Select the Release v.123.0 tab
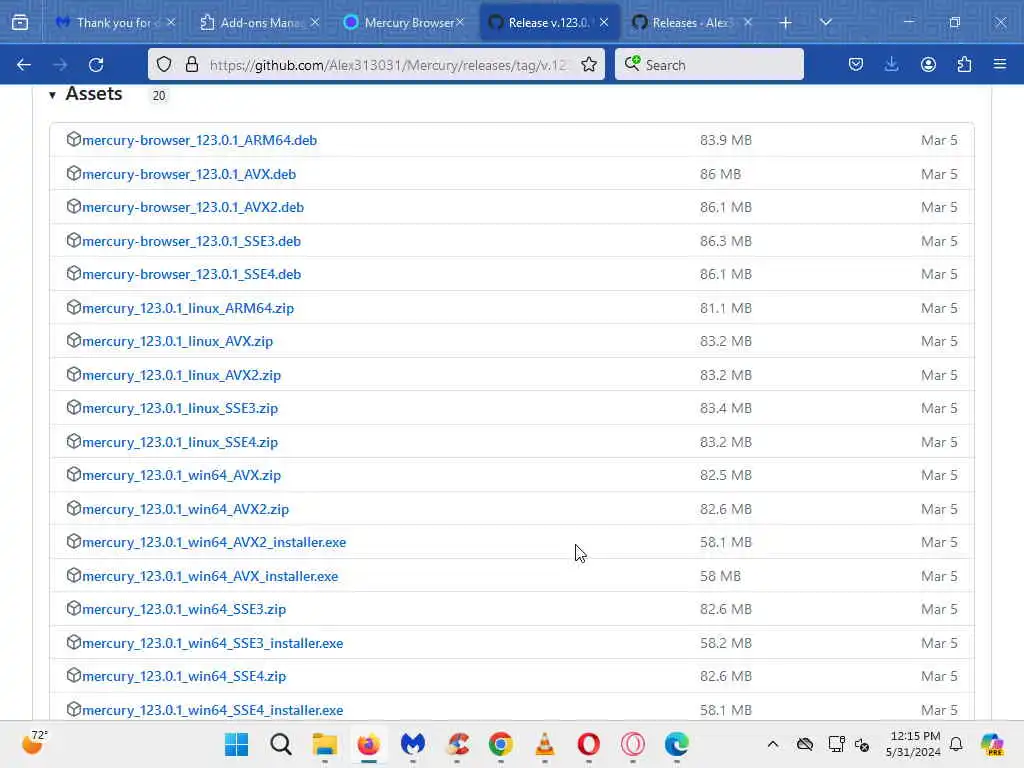Screen dimensions: 1024x768 (x=549, y=23)
